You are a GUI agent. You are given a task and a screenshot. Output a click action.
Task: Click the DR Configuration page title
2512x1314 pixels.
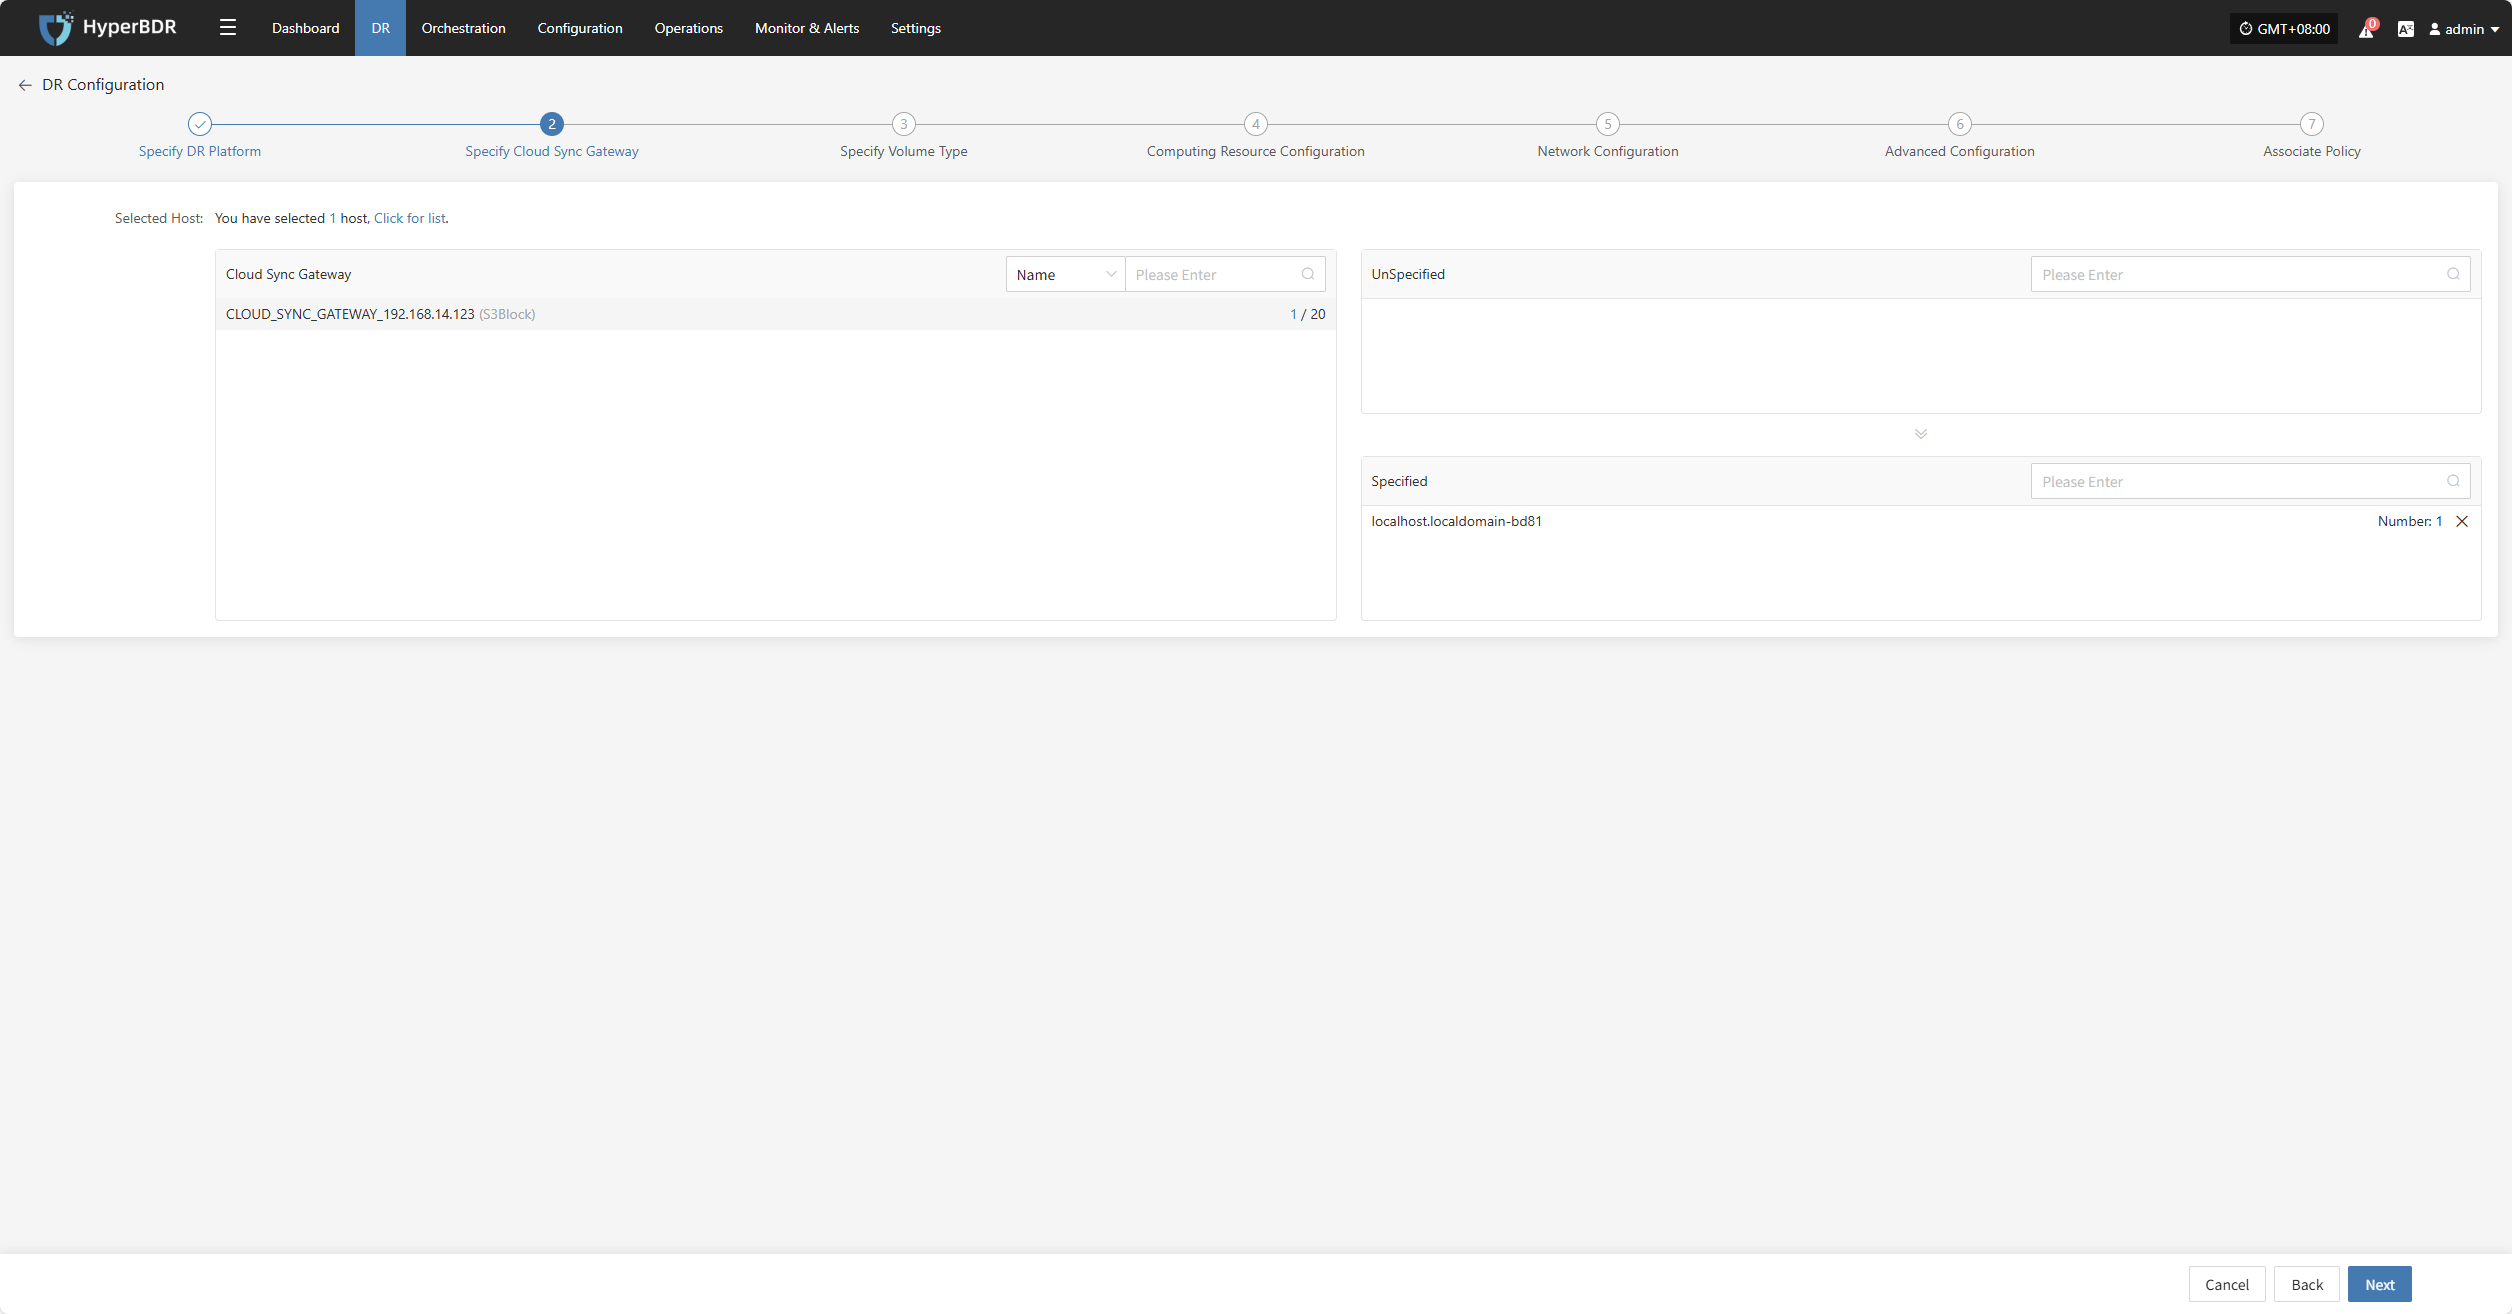(x=103, y=85)
